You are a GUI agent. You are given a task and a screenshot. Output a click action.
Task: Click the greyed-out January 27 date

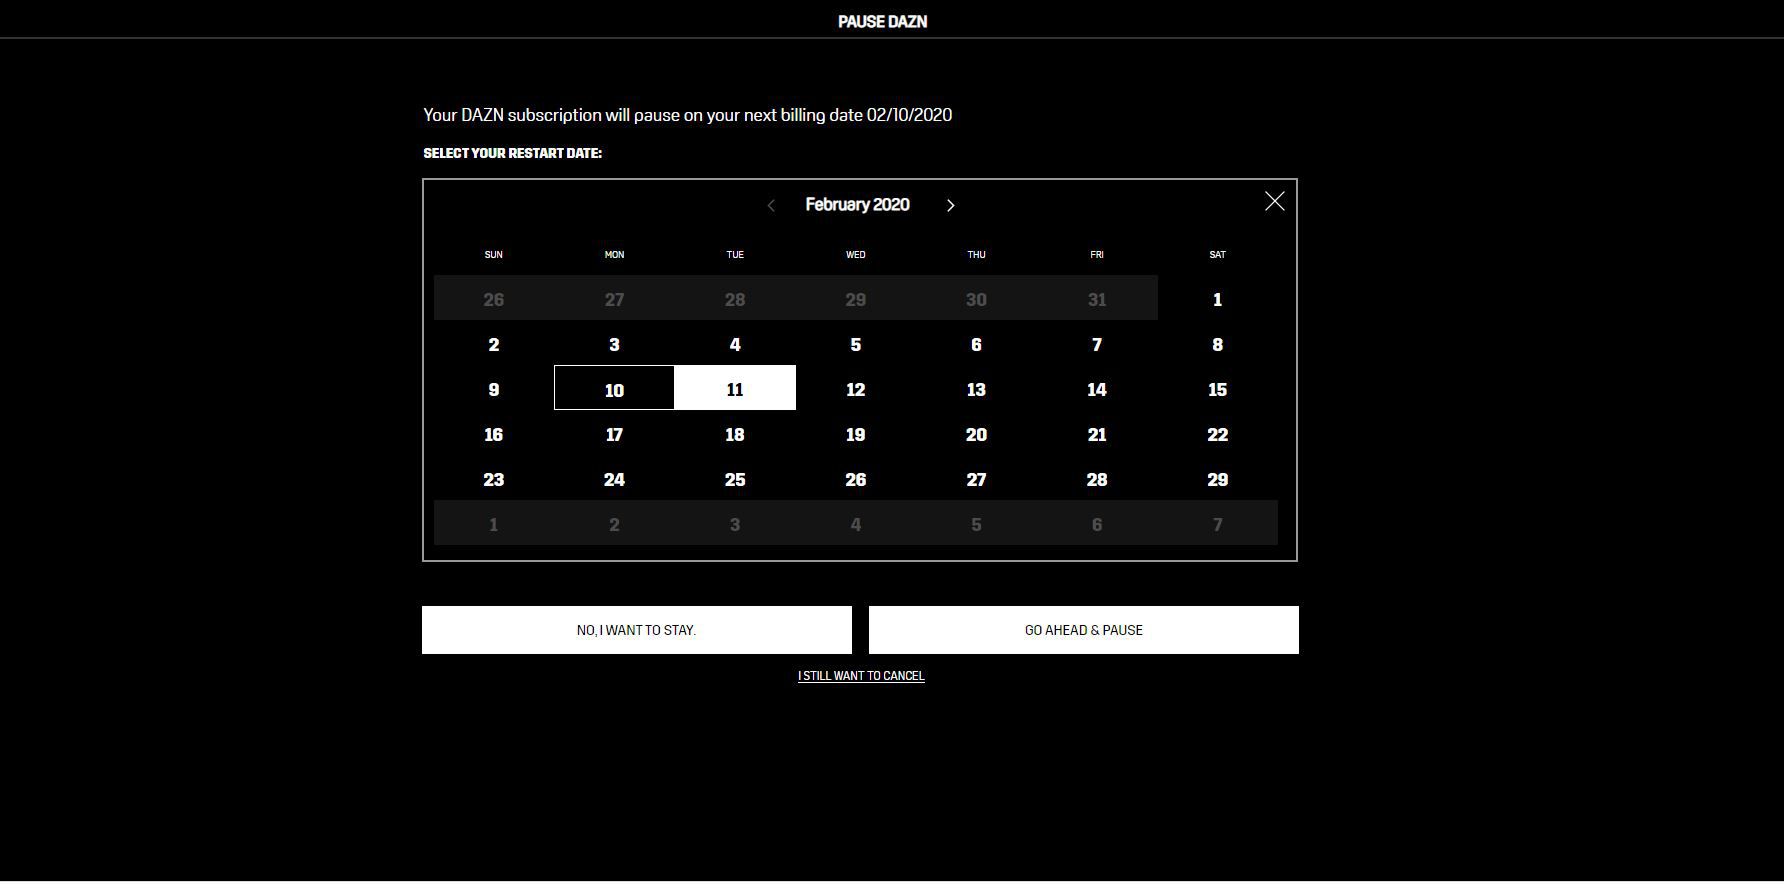pyautogui.click(x=614, y=298)
